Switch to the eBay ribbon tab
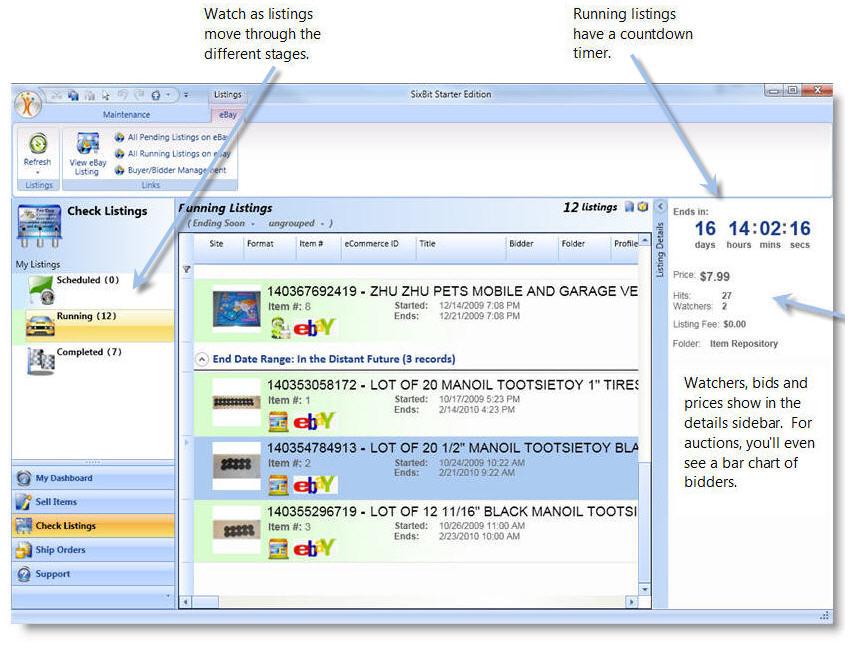Viewport: 848px width, 653px height. coord(228,115)
